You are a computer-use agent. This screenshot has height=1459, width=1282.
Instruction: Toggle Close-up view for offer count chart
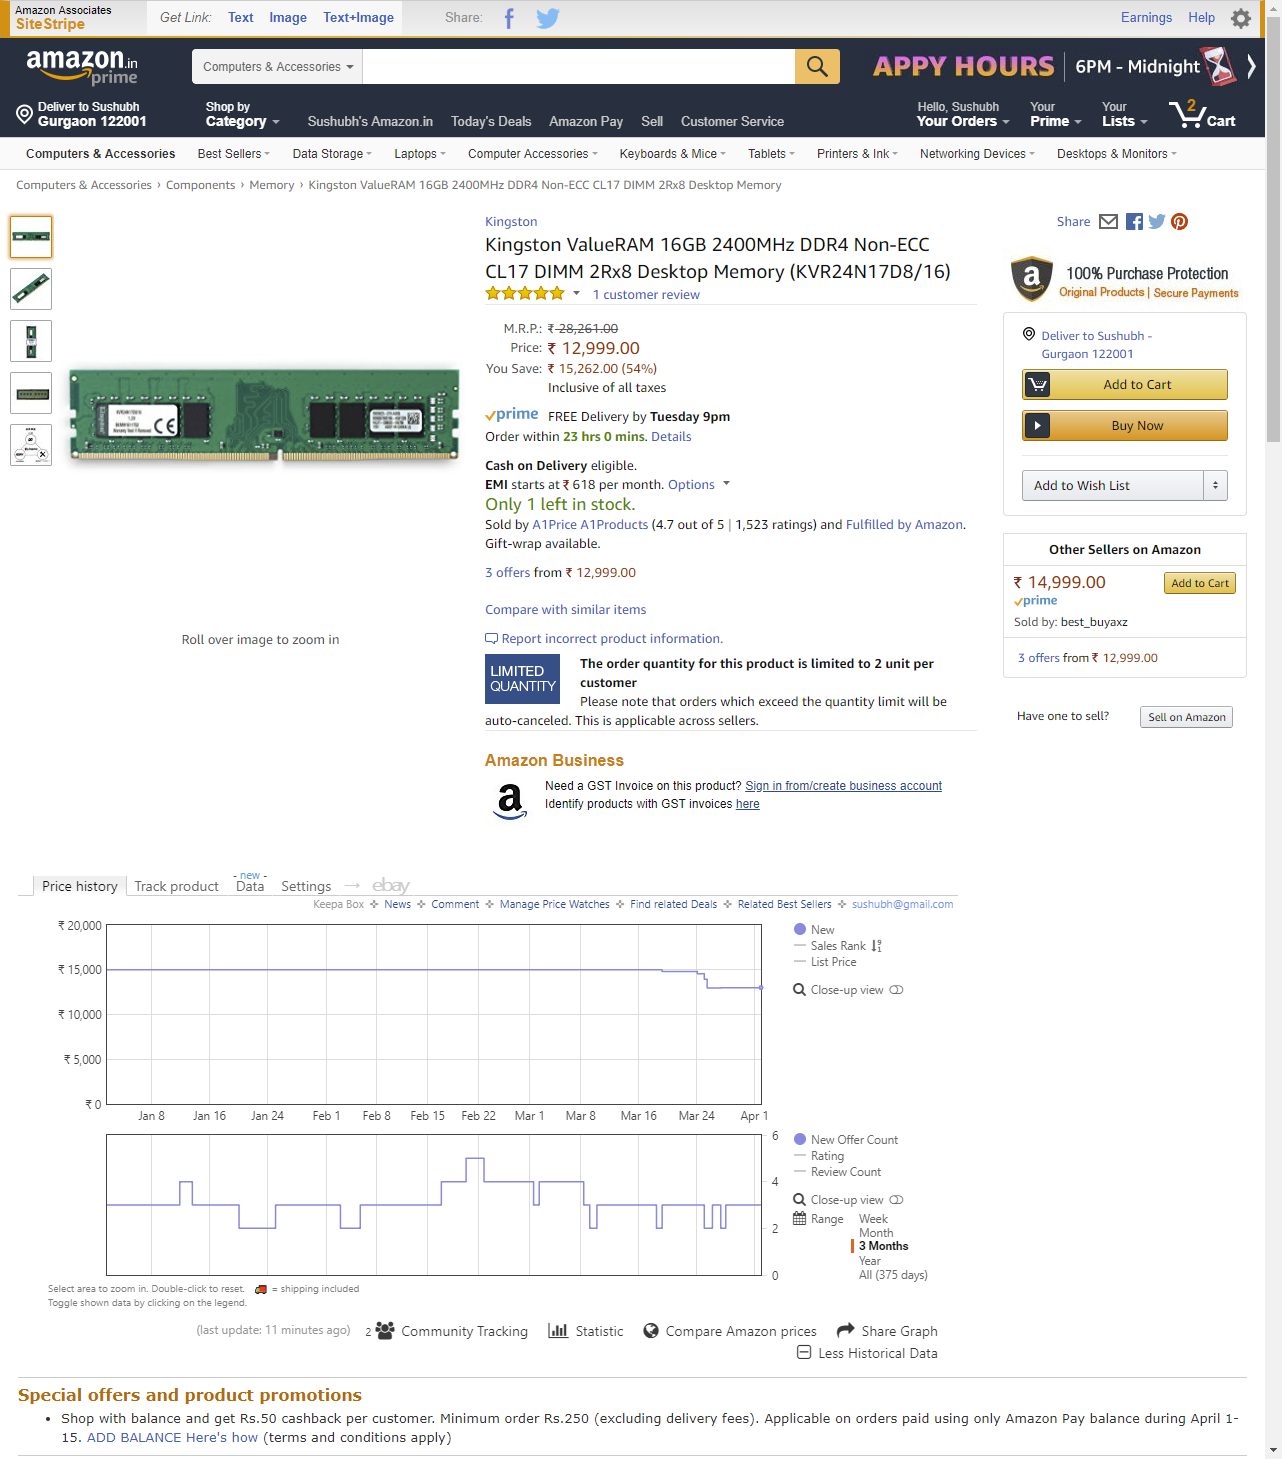coord(848,1200)
